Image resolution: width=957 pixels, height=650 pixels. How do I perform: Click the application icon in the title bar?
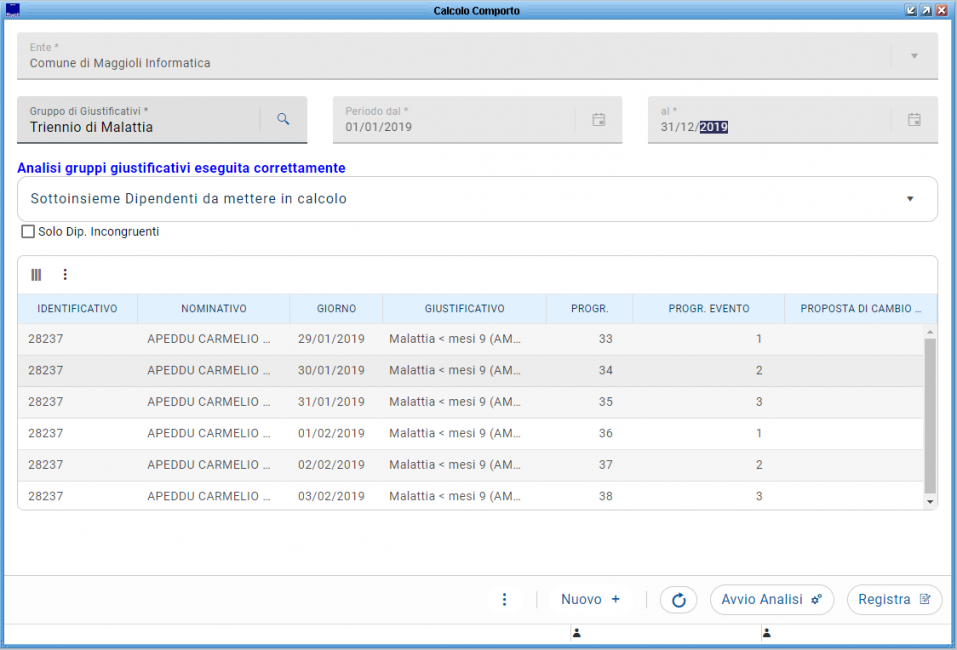(x=13, y=10)
